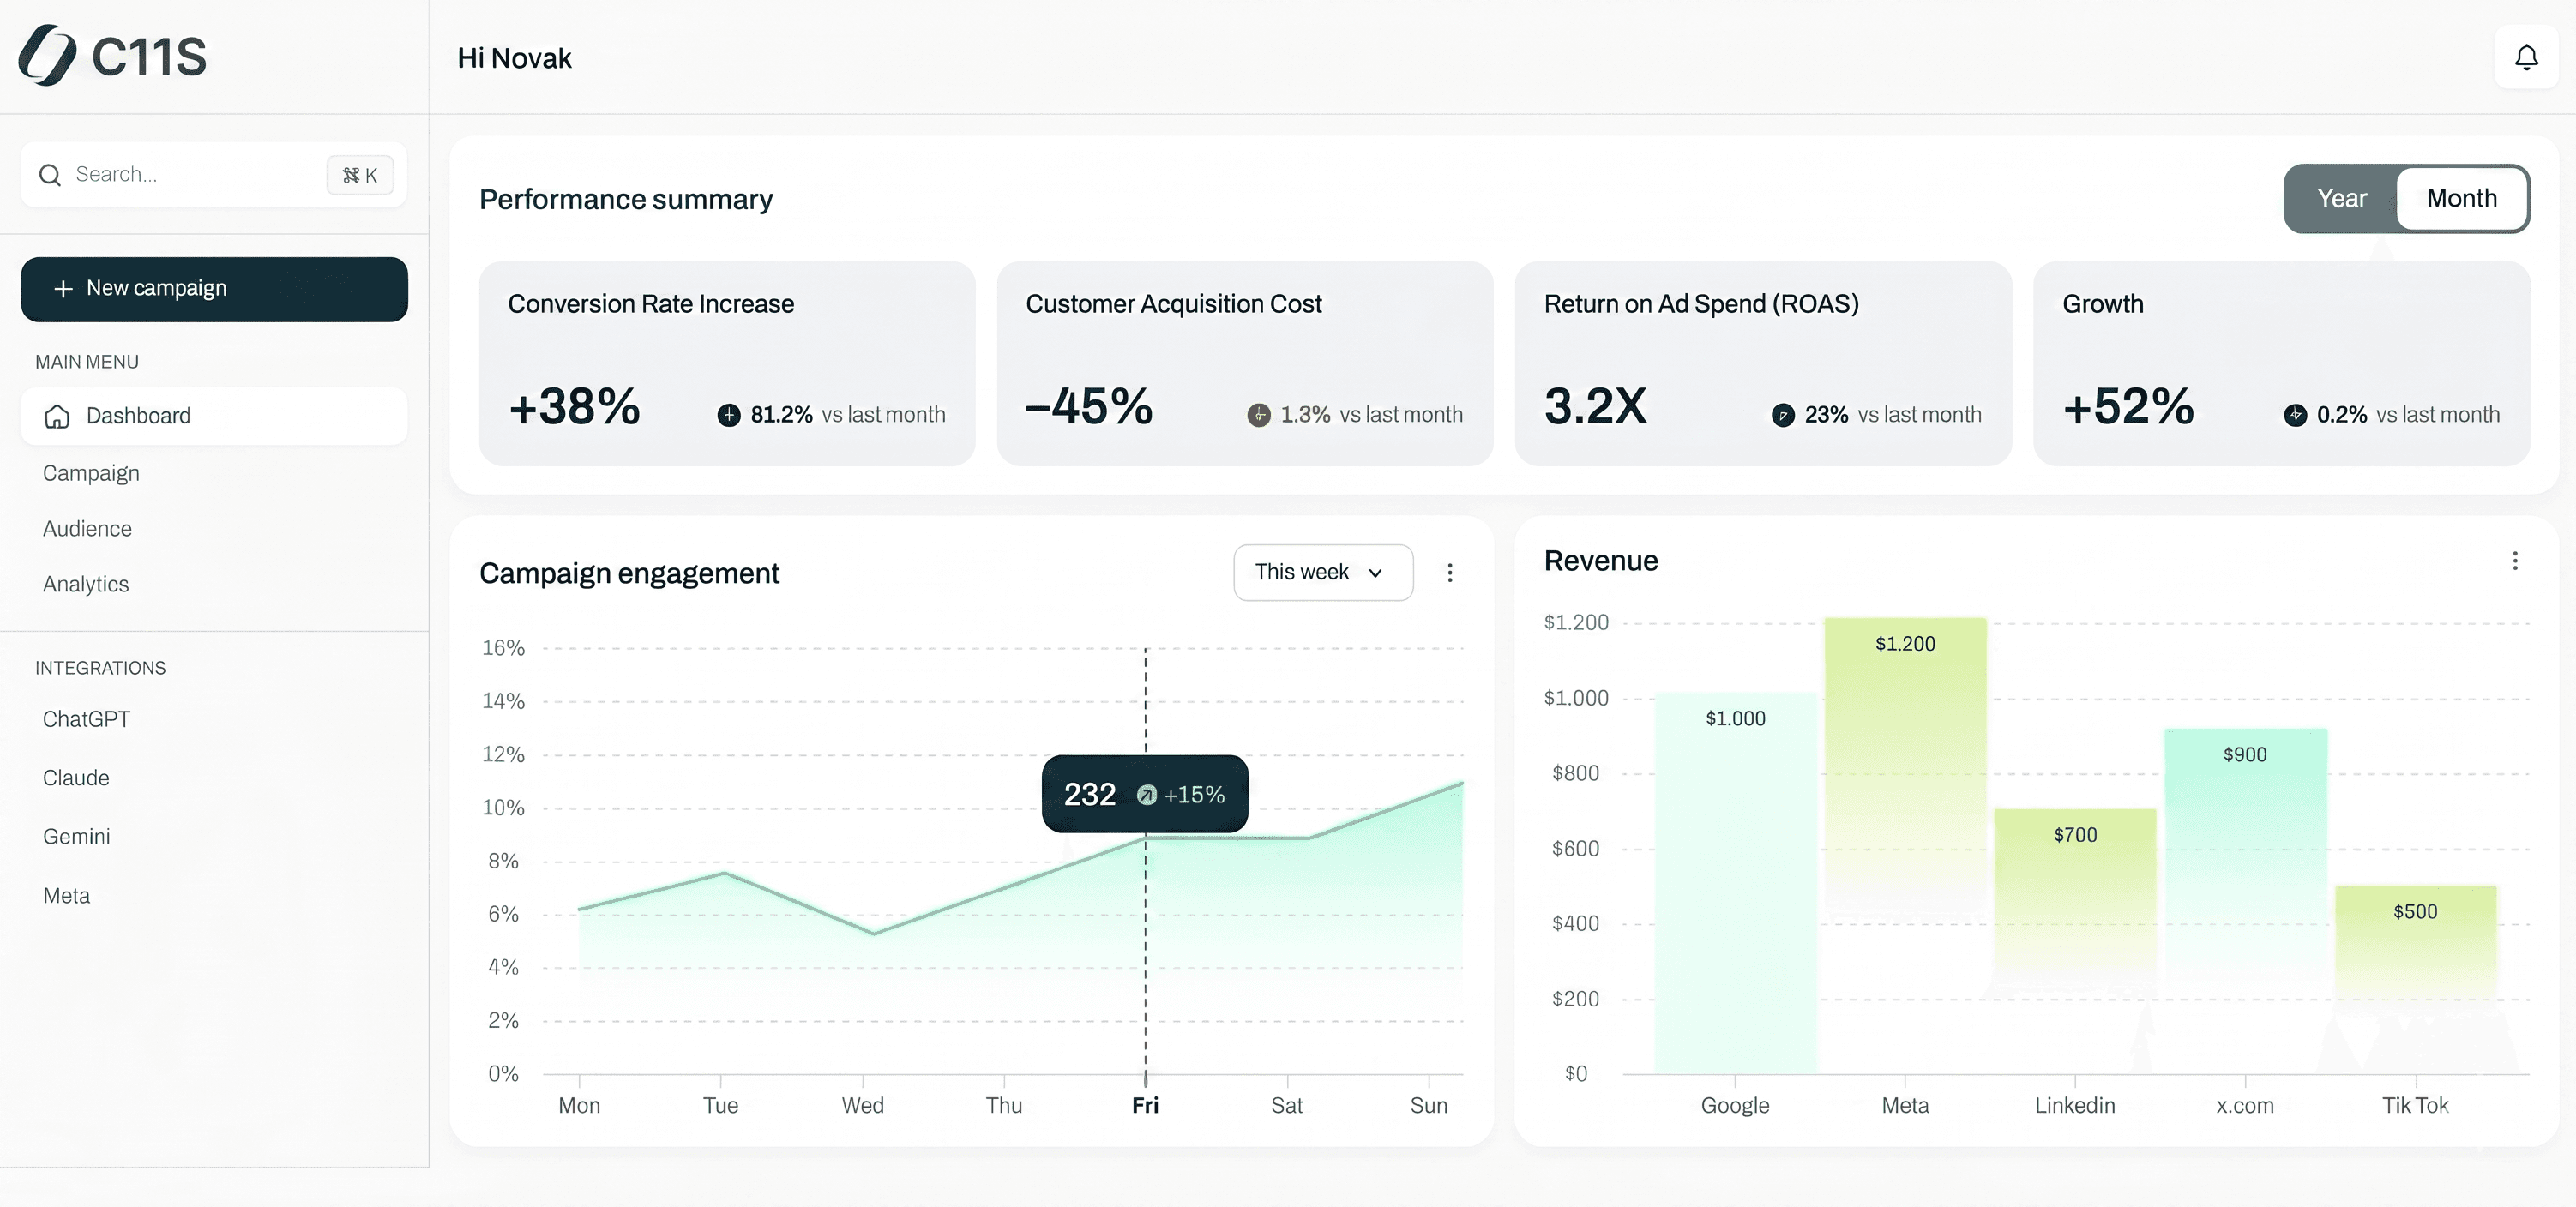Click the search magnifier icon
The image size is (2576, 1207).
[50, 175]
